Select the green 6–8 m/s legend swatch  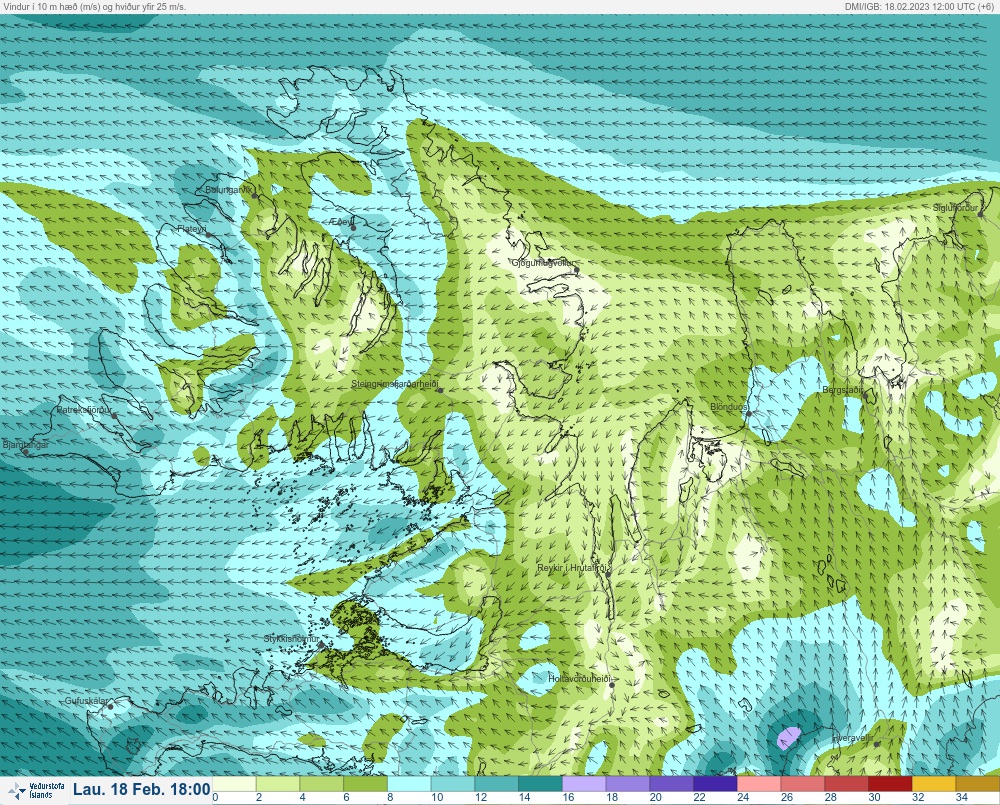coord(365,783)
